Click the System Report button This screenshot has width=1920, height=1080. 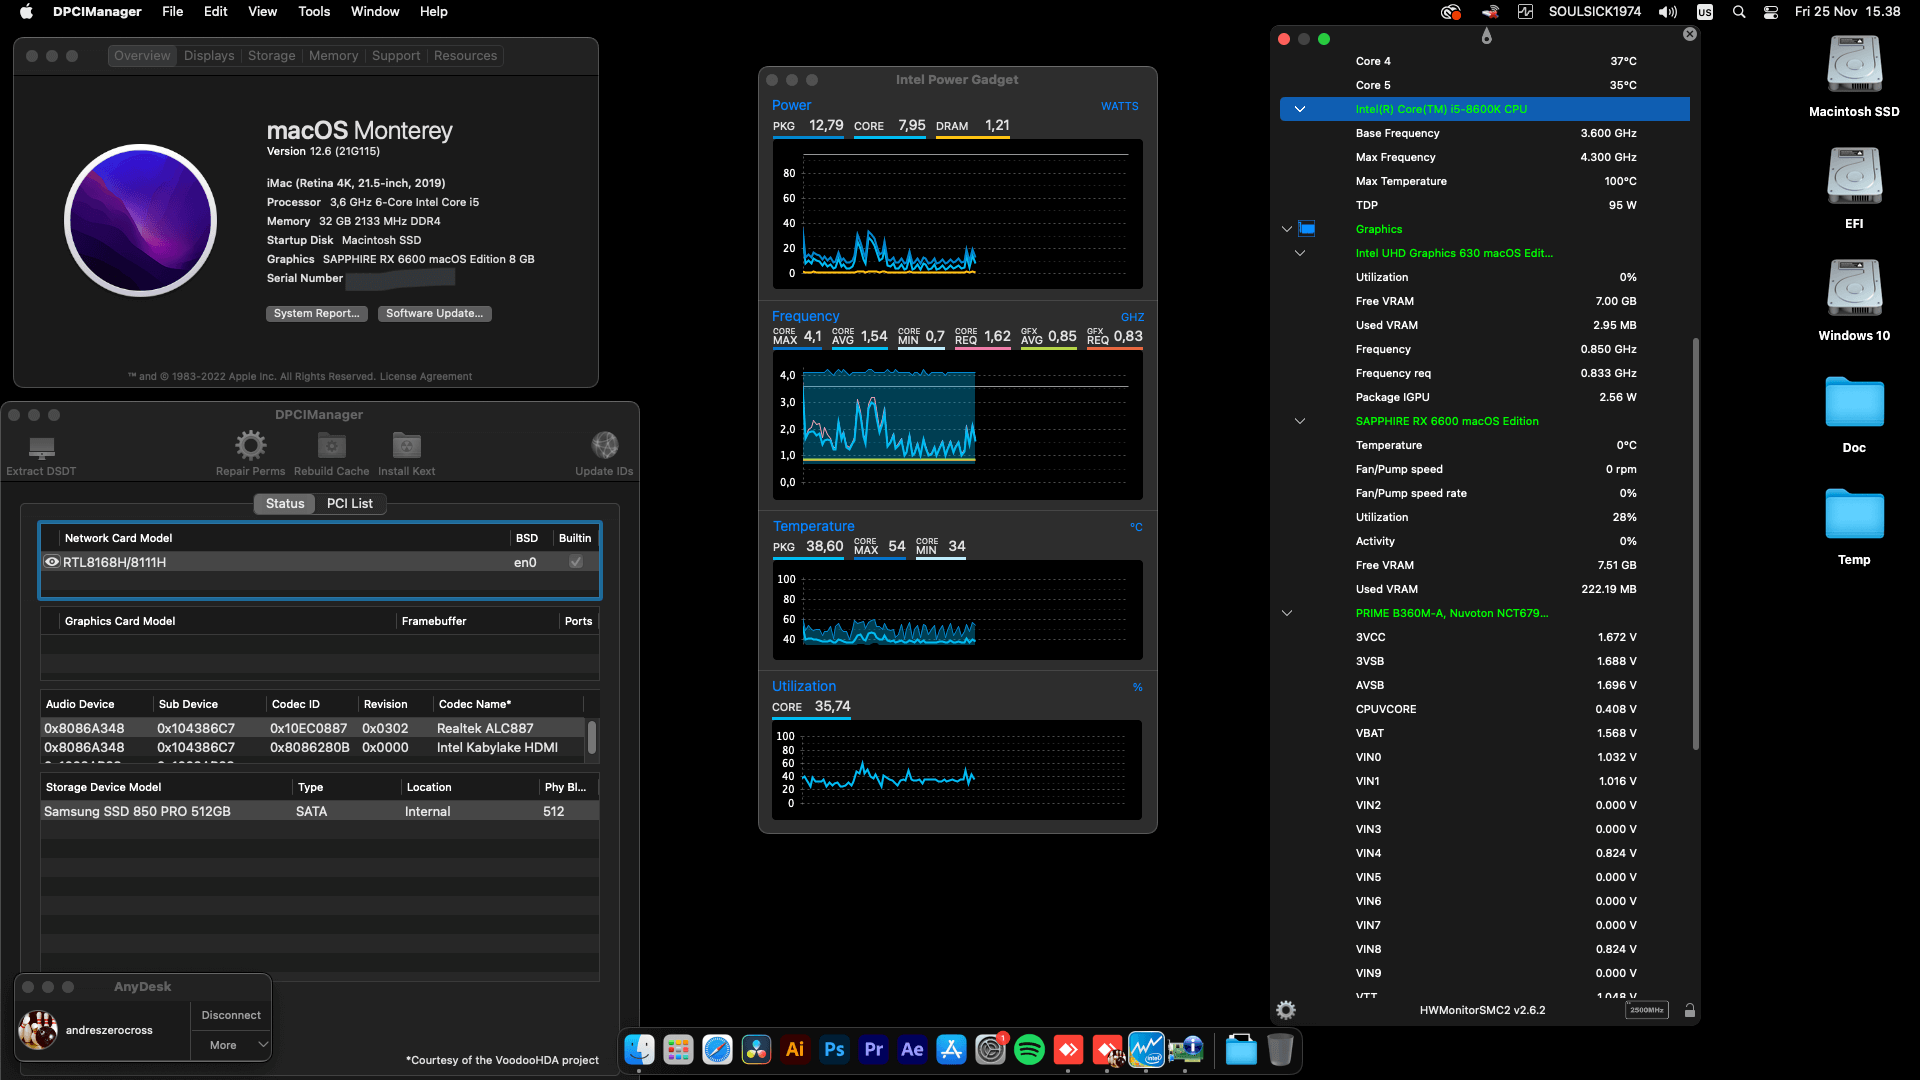317,314
